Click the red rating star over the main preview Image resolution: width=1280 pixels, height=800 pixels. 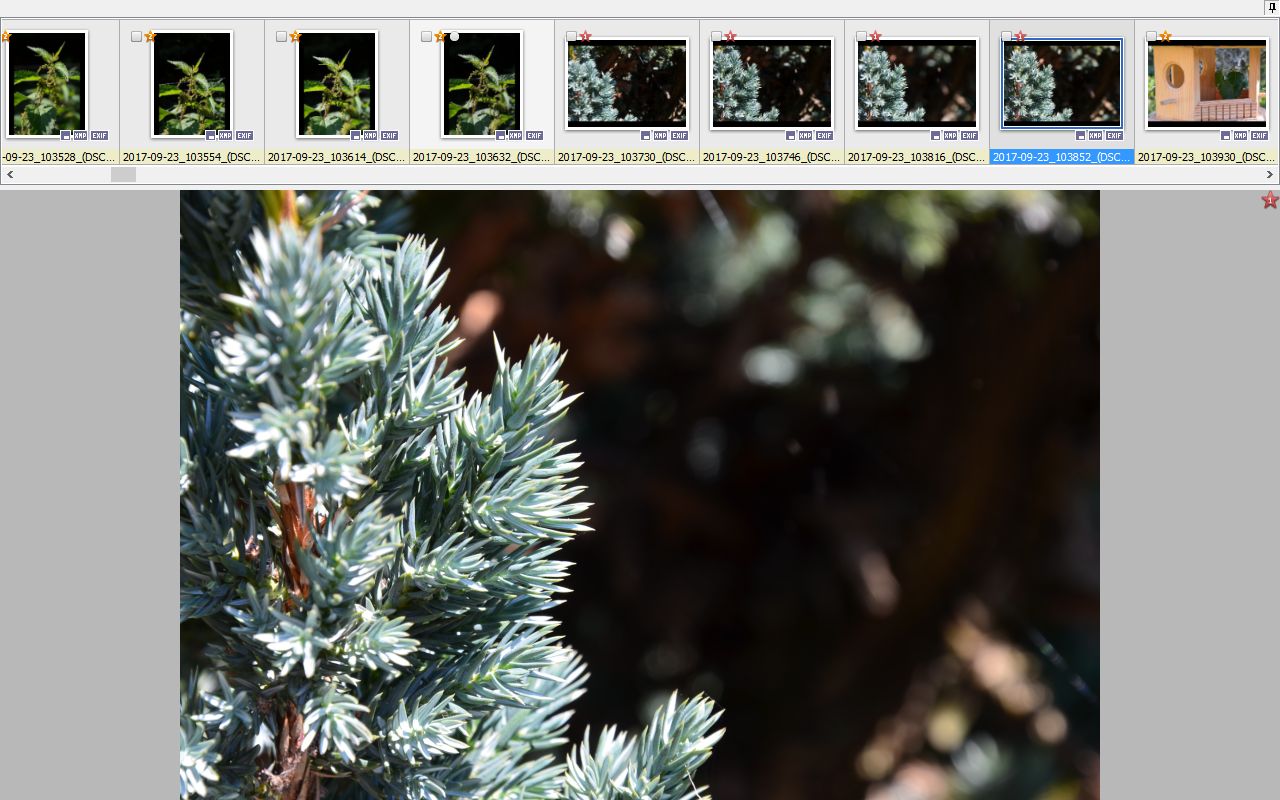click(1270, 201)
